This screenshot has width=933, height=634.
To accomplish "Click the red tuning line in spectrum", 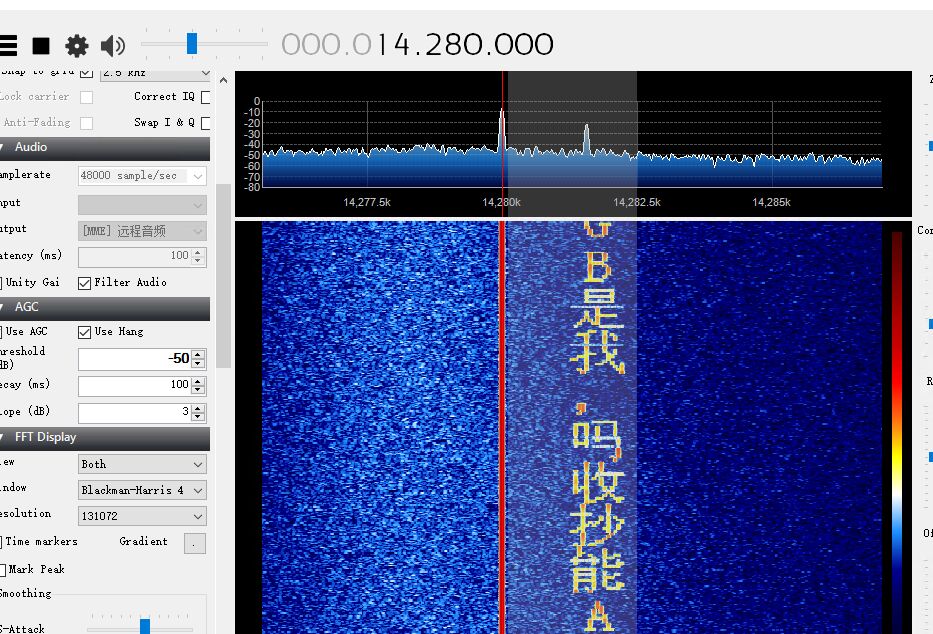I will click(x=503, y=143).
